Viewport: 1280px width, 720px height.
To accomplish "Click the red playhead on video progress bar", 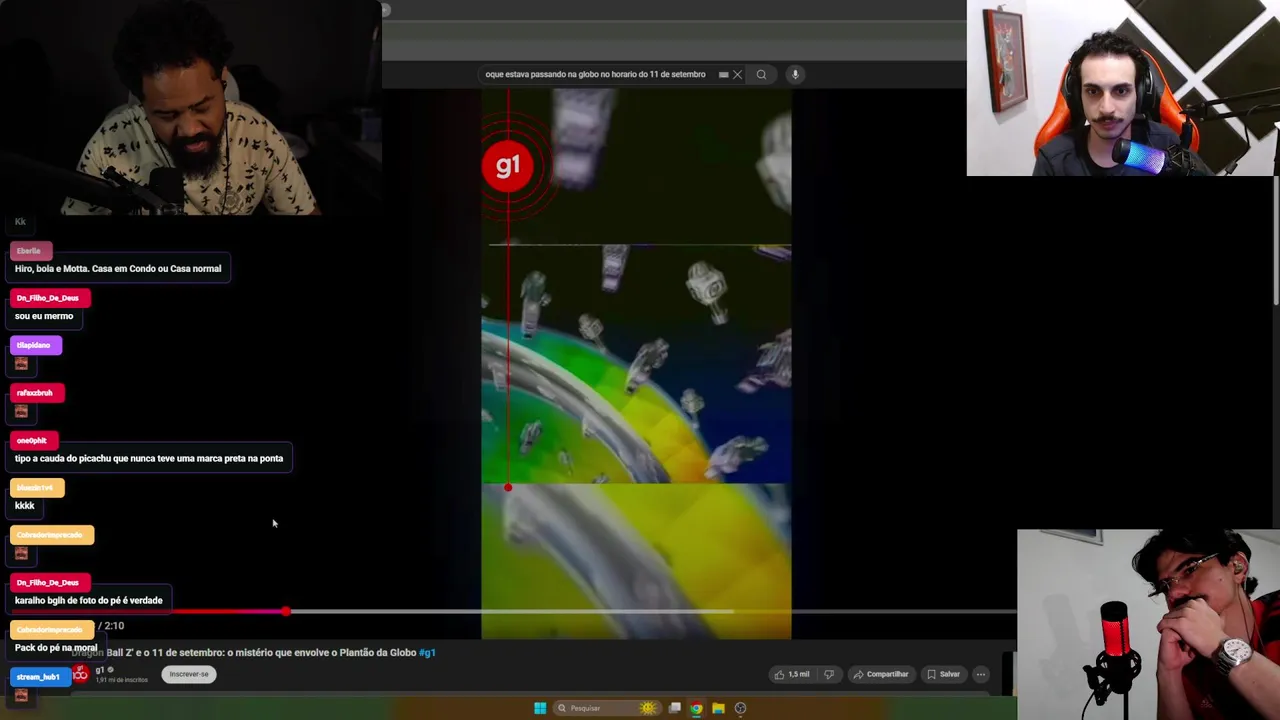I will 286,611.
